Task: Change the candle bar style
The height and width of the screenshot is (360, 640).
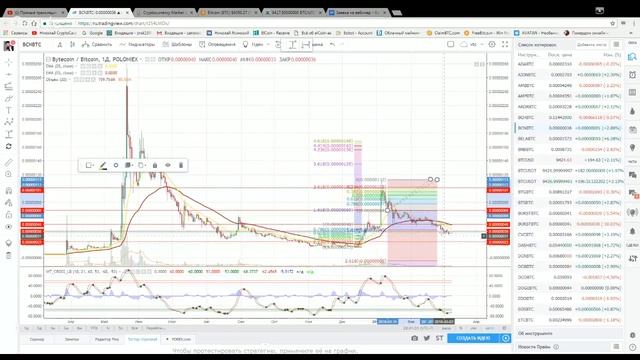Action: (72, 44)
